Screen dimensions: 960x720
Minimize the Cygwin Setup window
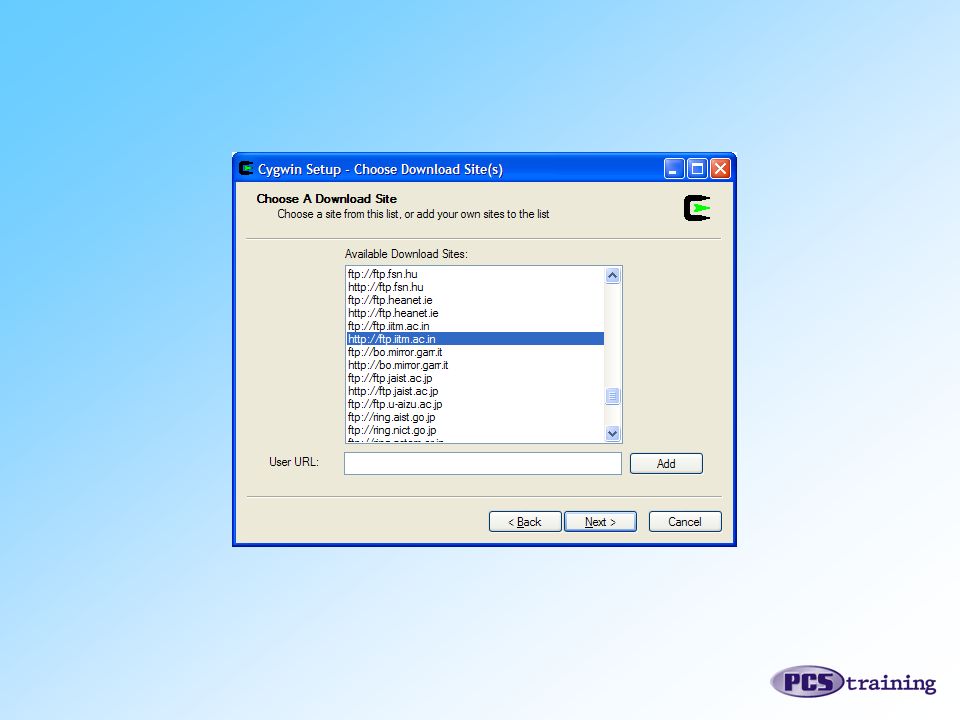pos(673,168)
